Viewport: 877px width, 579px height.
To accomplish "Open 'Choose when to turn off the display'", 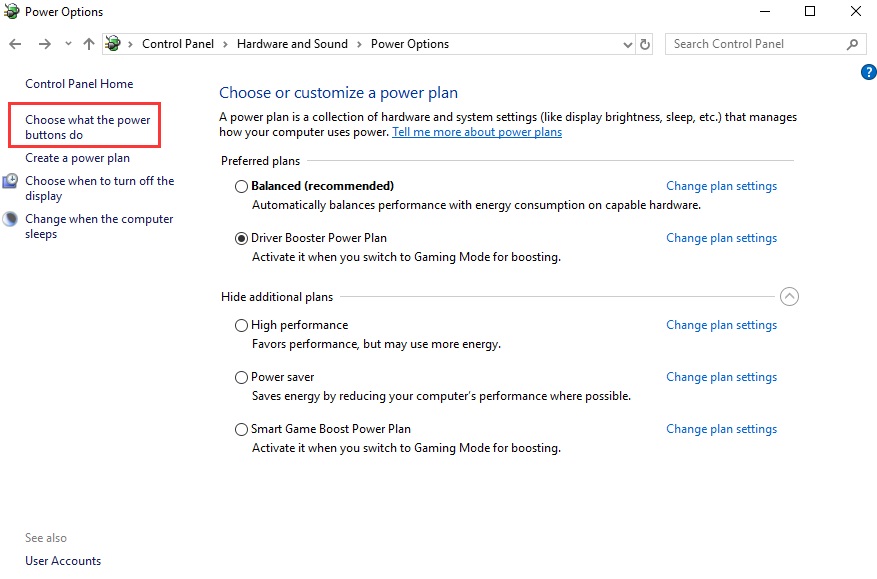I will click(100, 188).
